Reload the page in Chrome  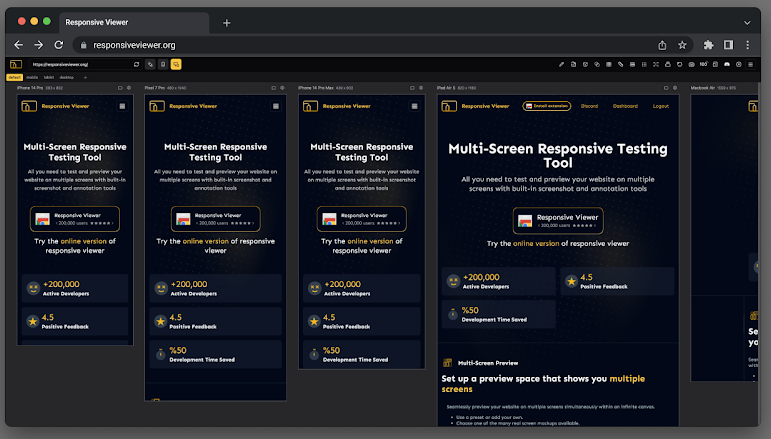(59, 45)
